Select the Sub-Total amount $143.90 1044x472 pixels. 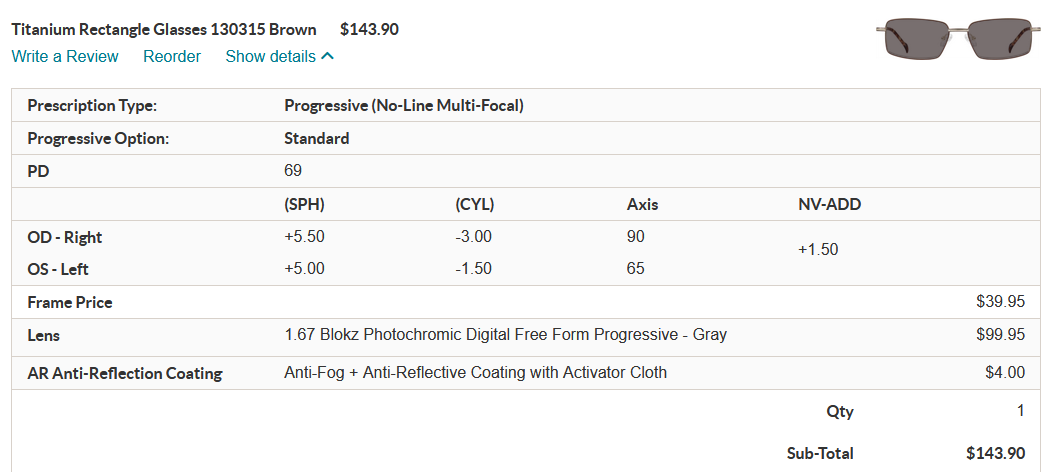tap(995, 453)
